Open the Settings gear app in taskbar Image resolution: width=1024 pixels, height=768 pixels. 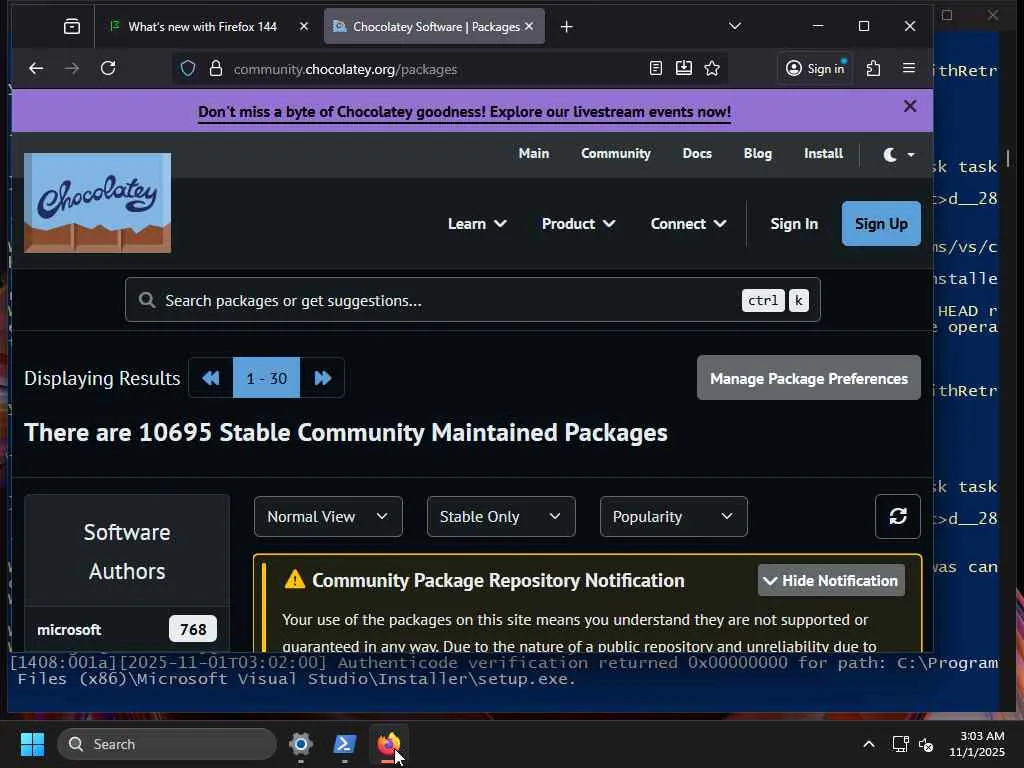point(300,744)
